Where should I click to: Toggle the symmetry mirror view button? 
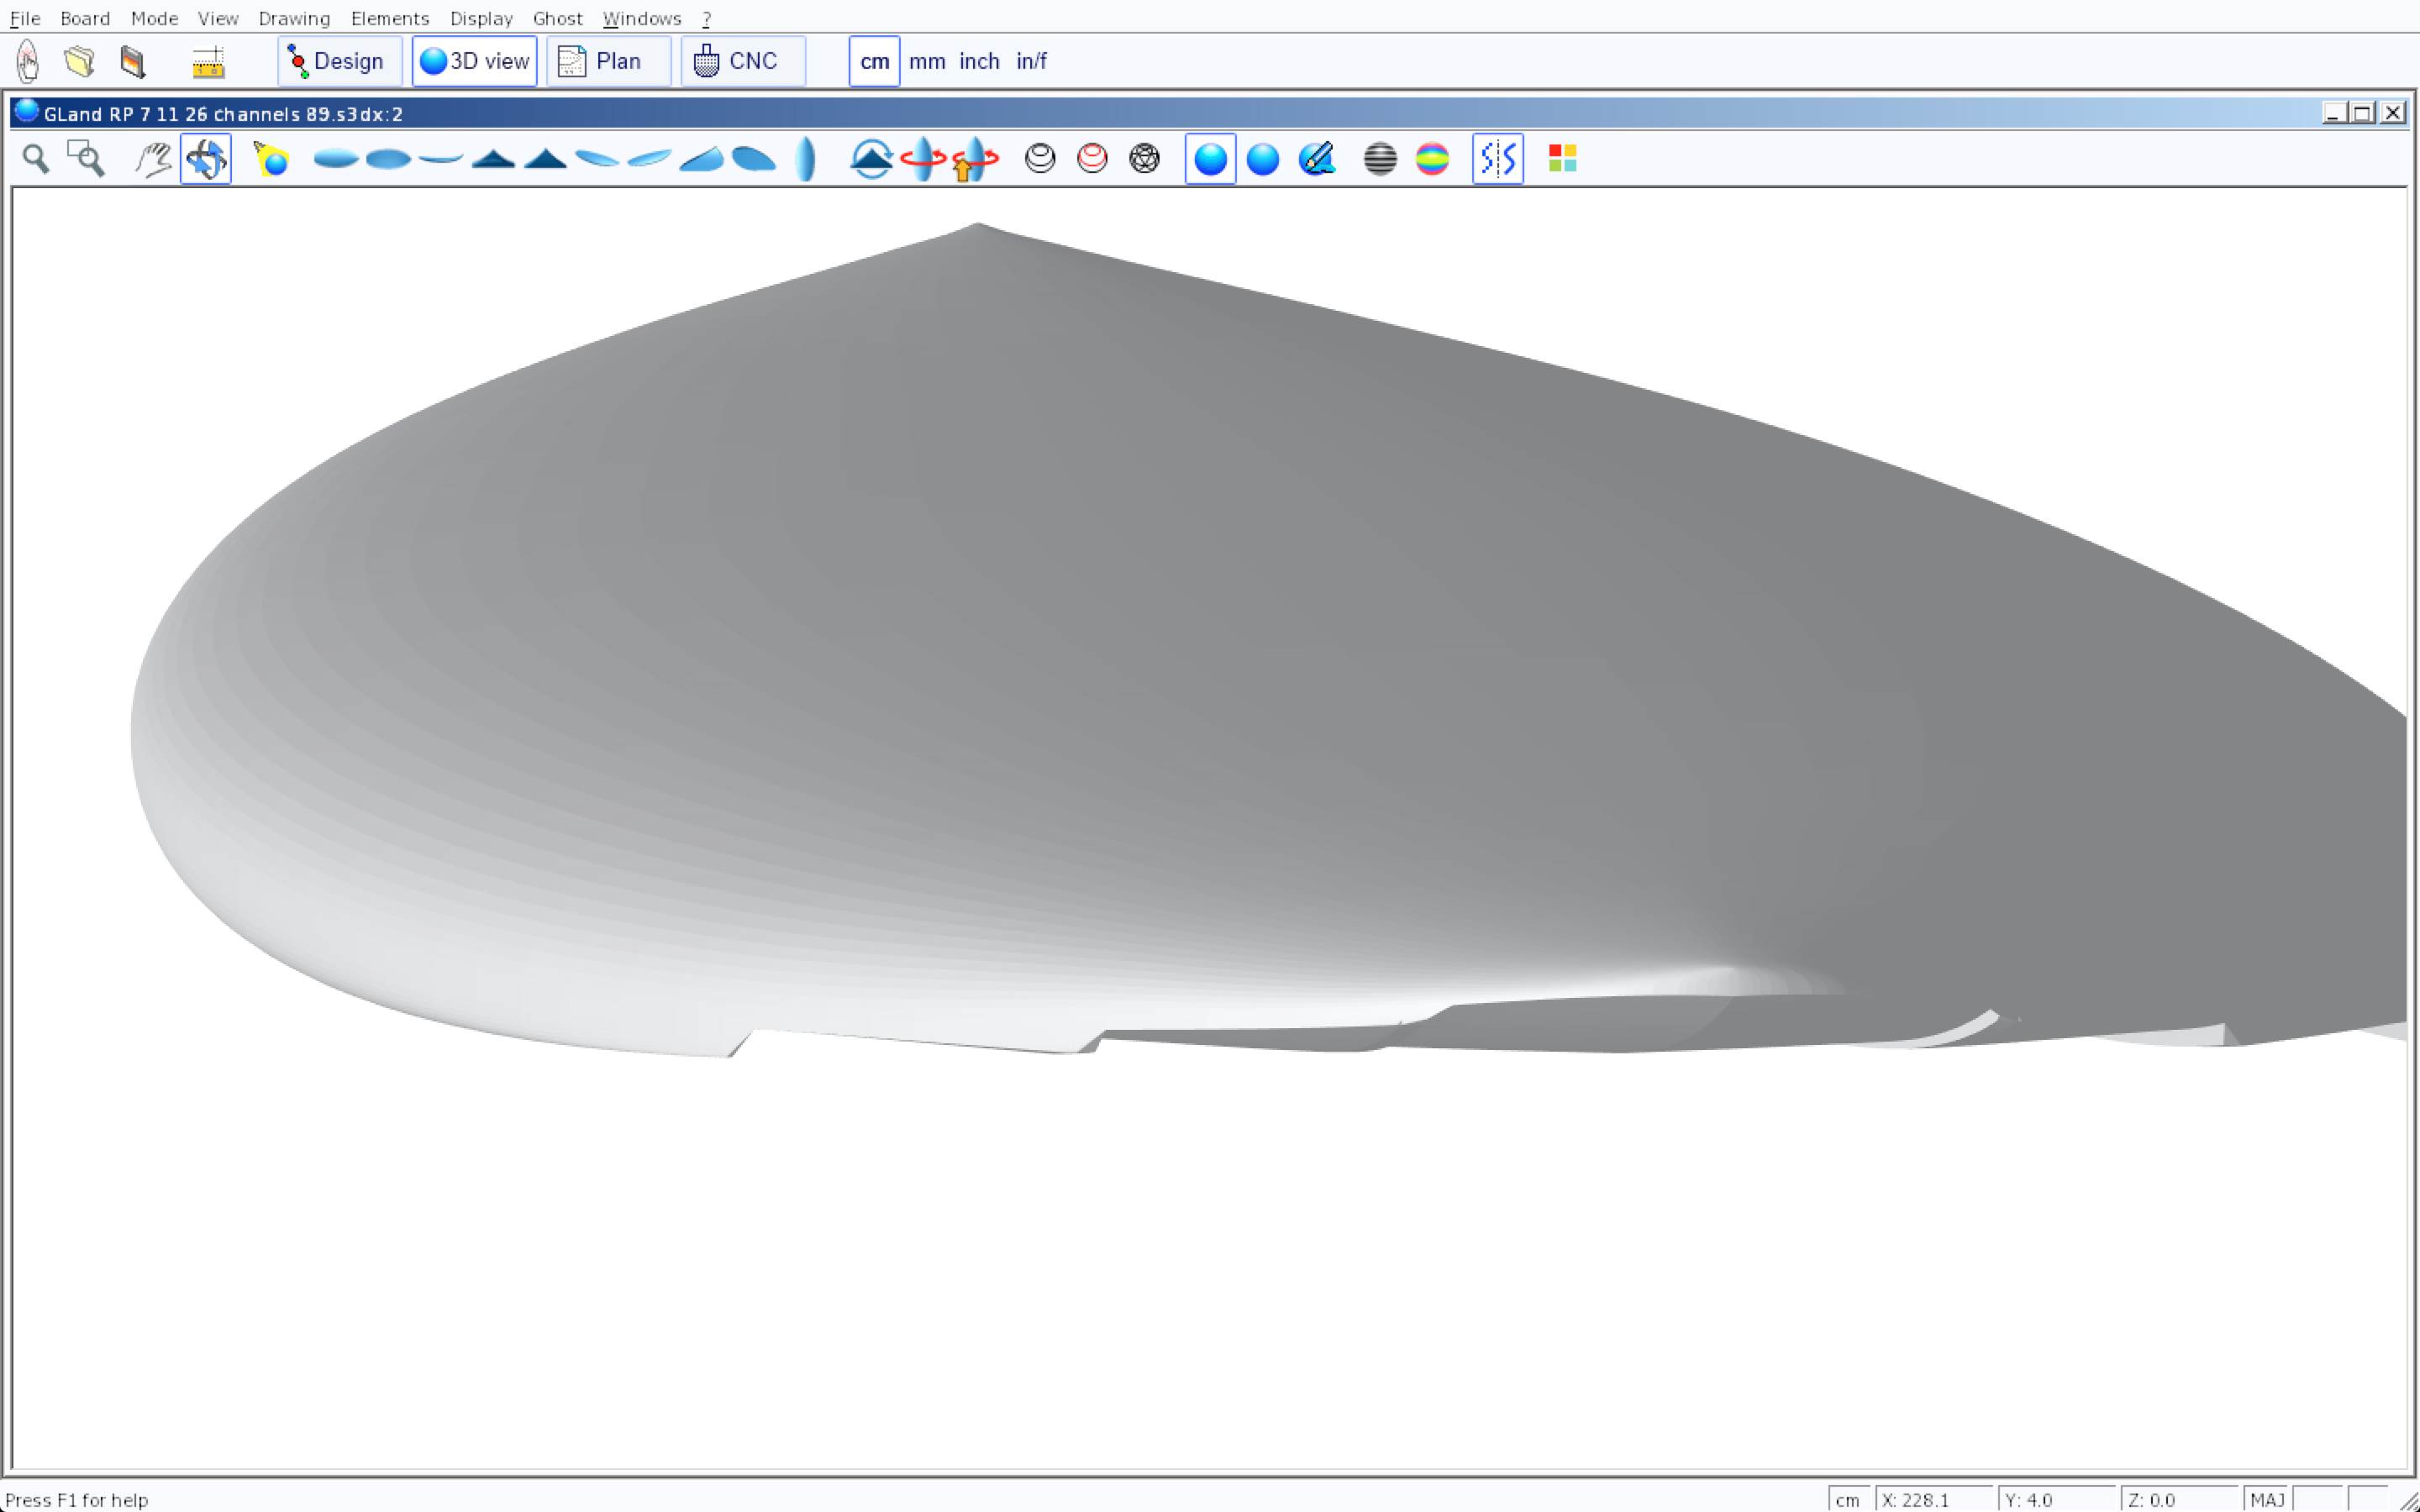pos(1497,159)
